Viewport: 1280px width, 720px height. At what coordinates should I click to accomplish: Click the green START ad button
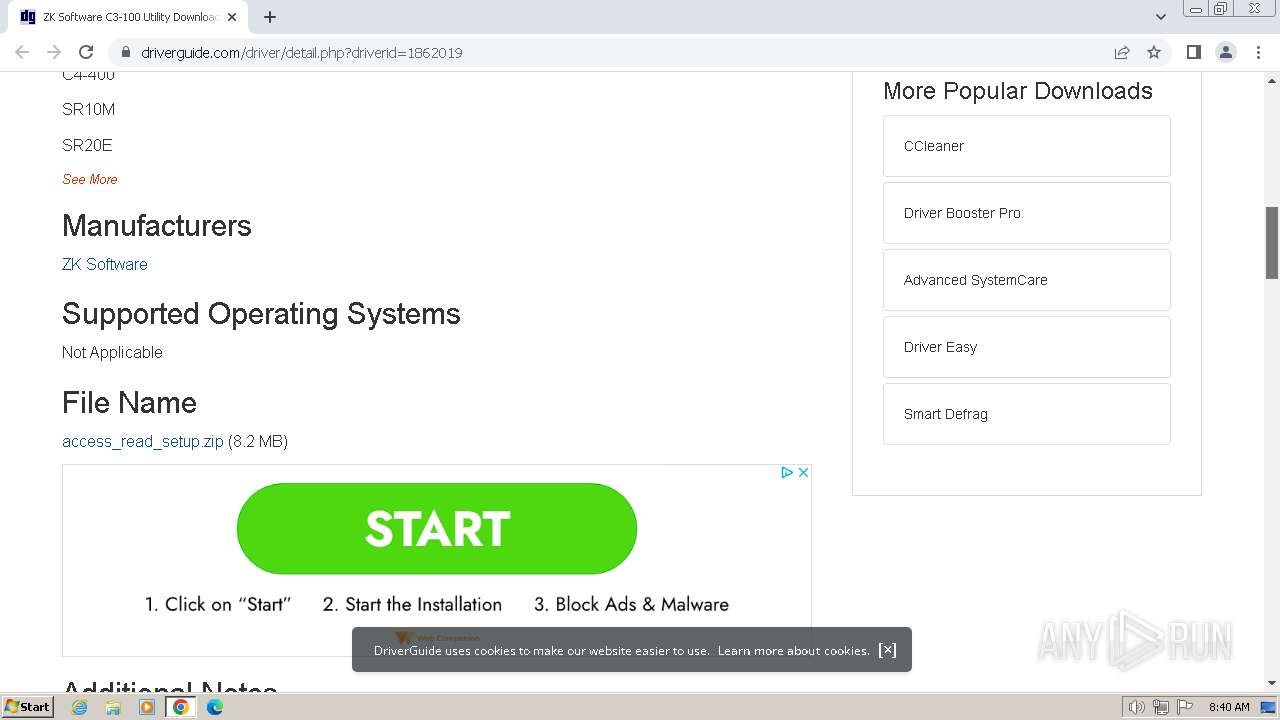pyautogui.click(x=437, y=529)
